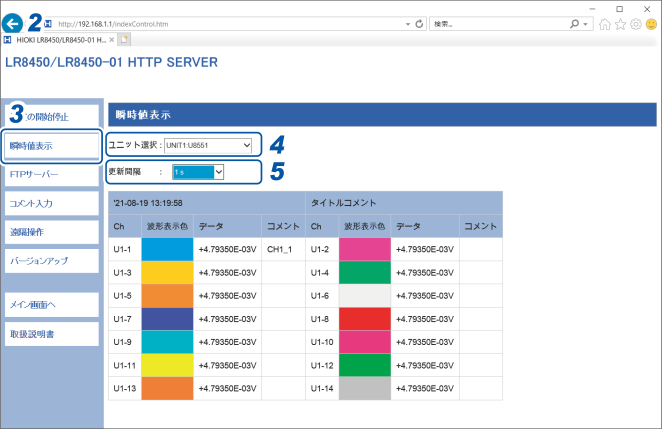This screenshot has height=429, width=662.
Task: Click U1-1 channel label
Action: pos(122,249)
